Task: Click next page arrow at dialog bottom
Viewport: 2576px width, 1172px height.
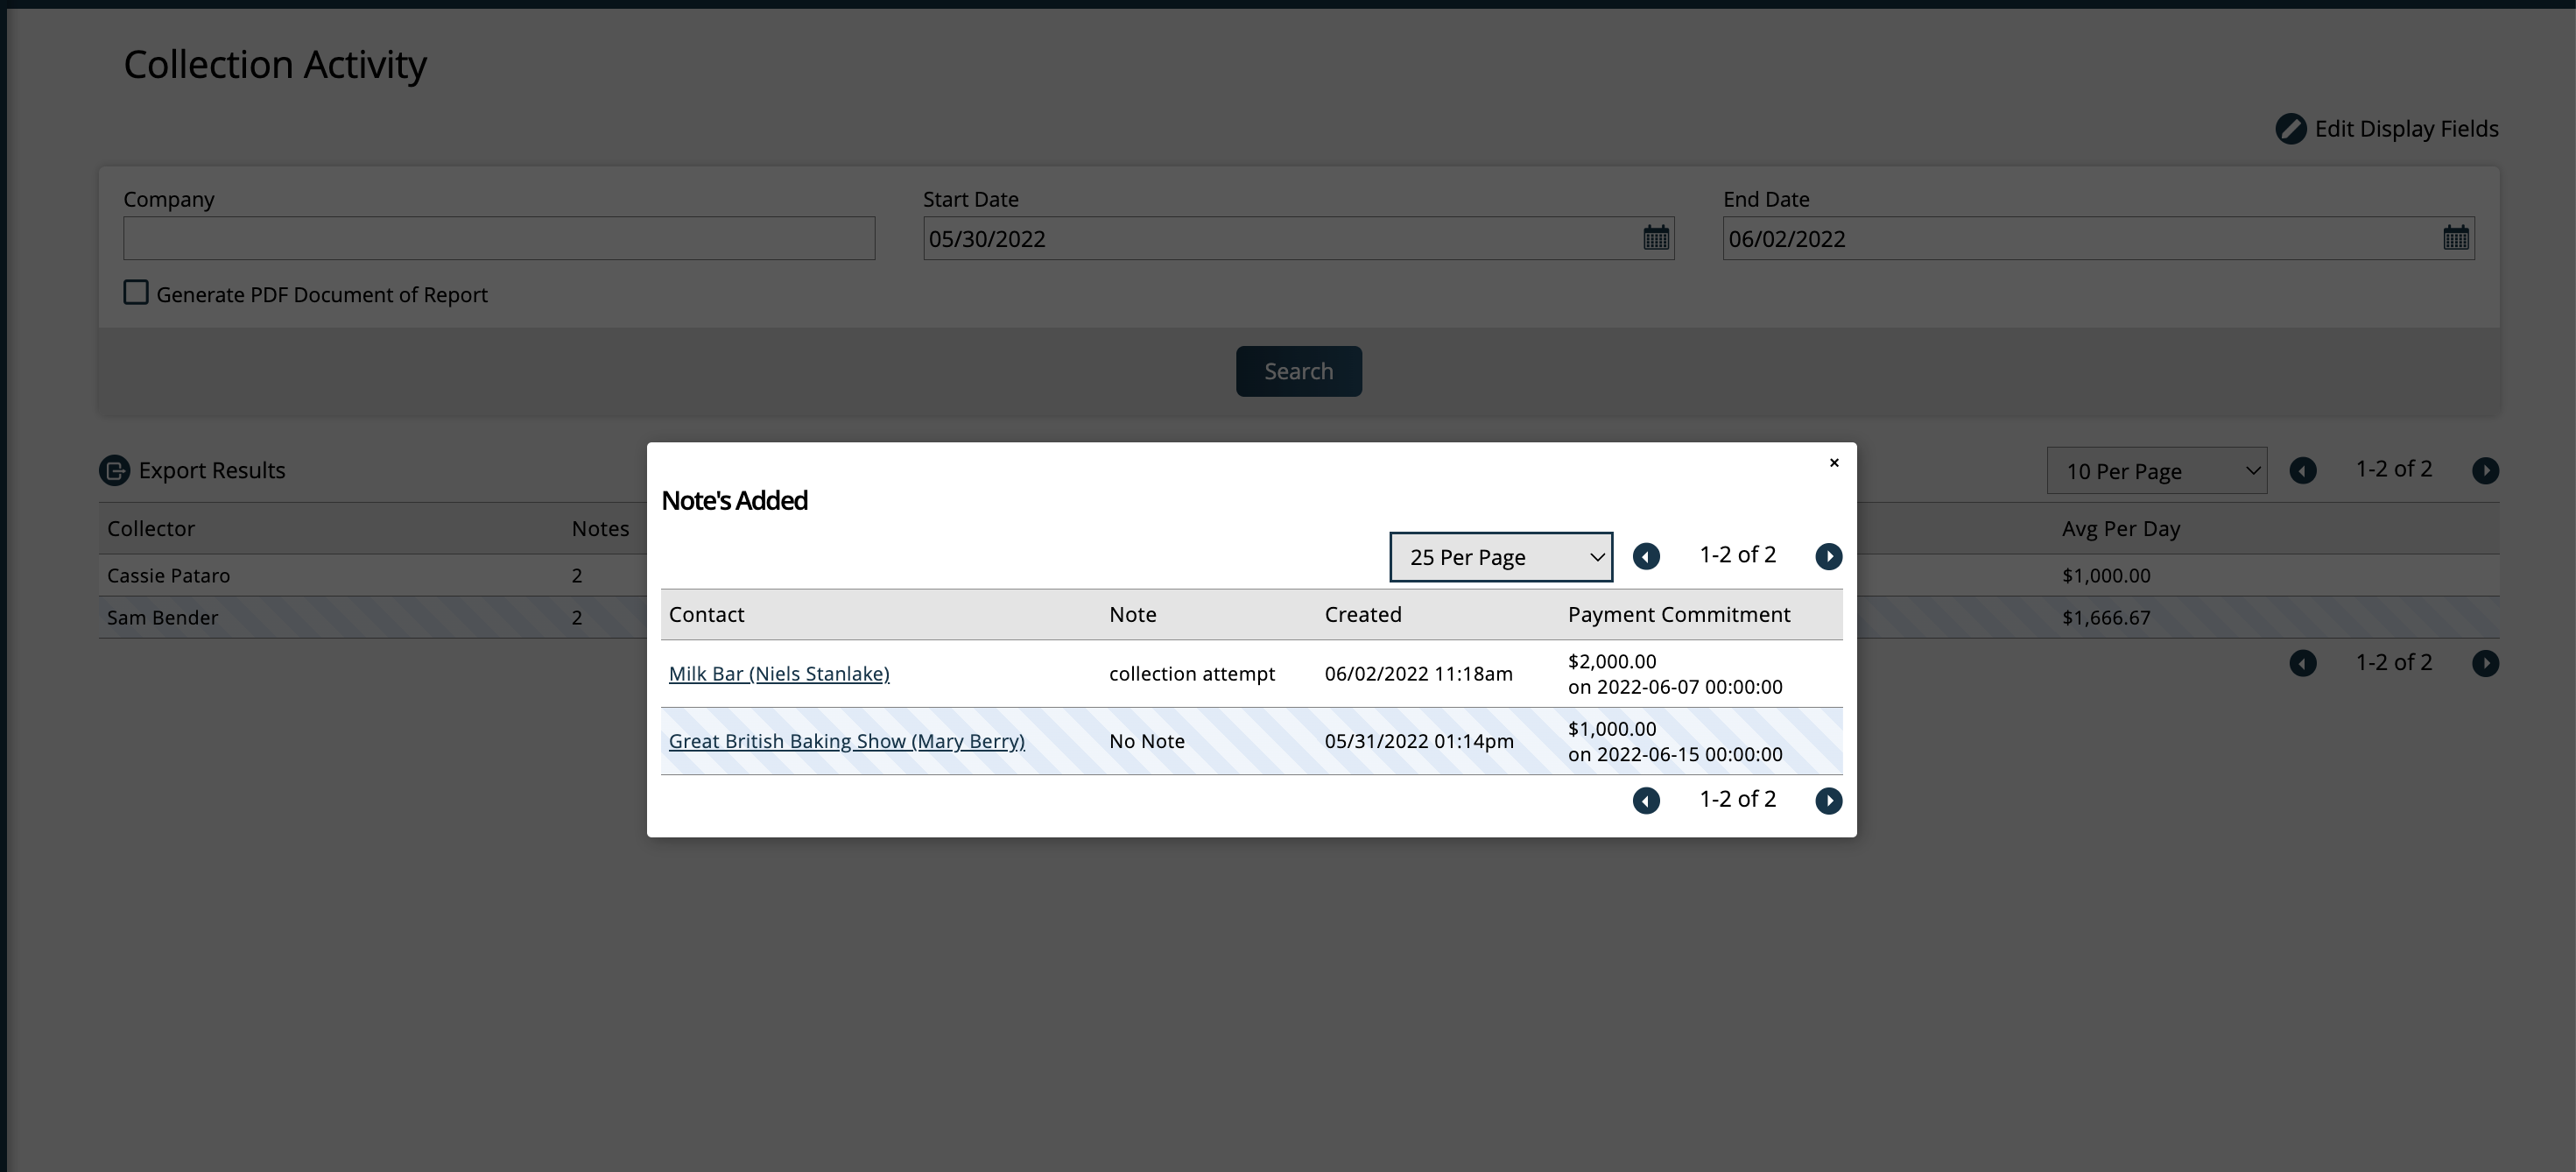Action: (1828, 800)
